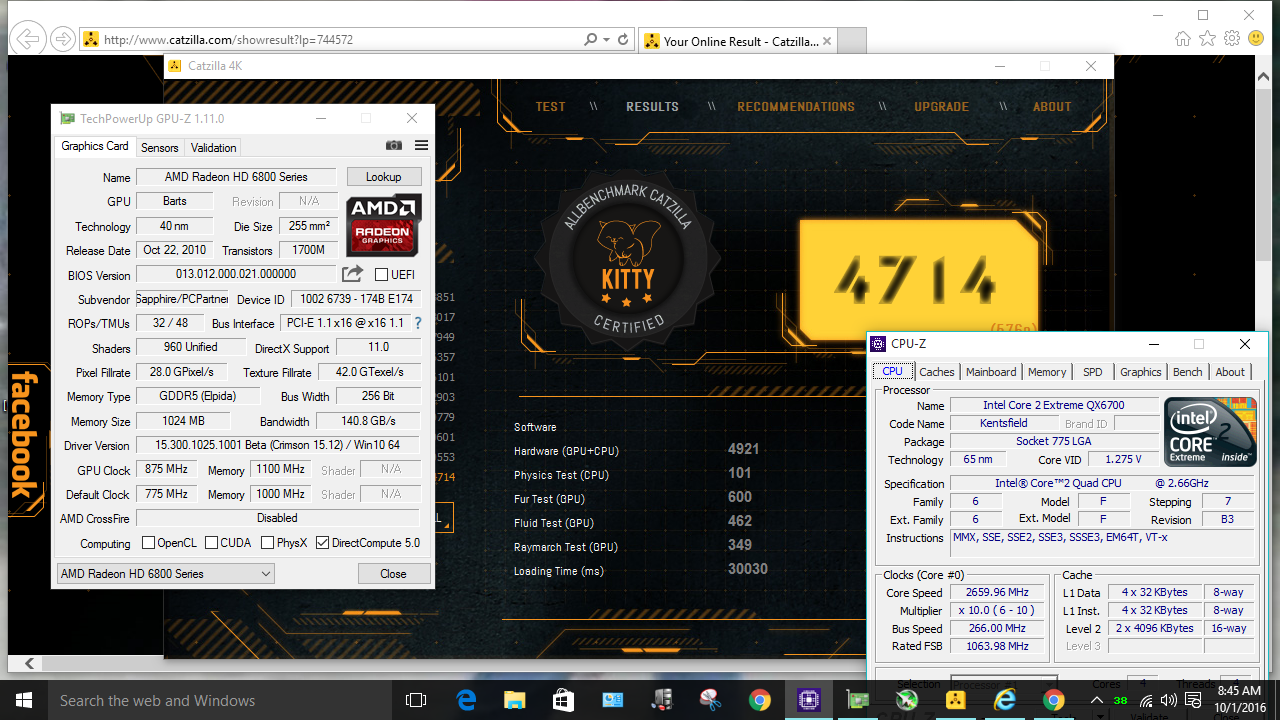Open Catzilla TEST menu item

(x=550, y=107)
